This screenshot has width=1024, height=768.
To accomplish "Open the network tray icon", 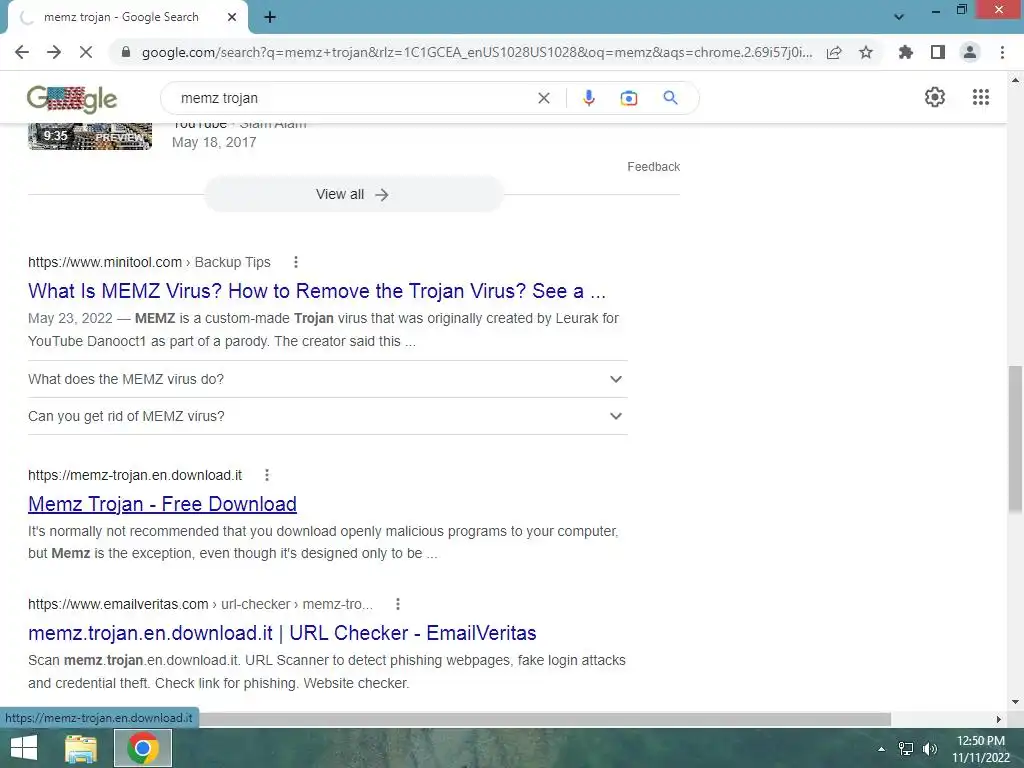I will [x=906, y=749].
